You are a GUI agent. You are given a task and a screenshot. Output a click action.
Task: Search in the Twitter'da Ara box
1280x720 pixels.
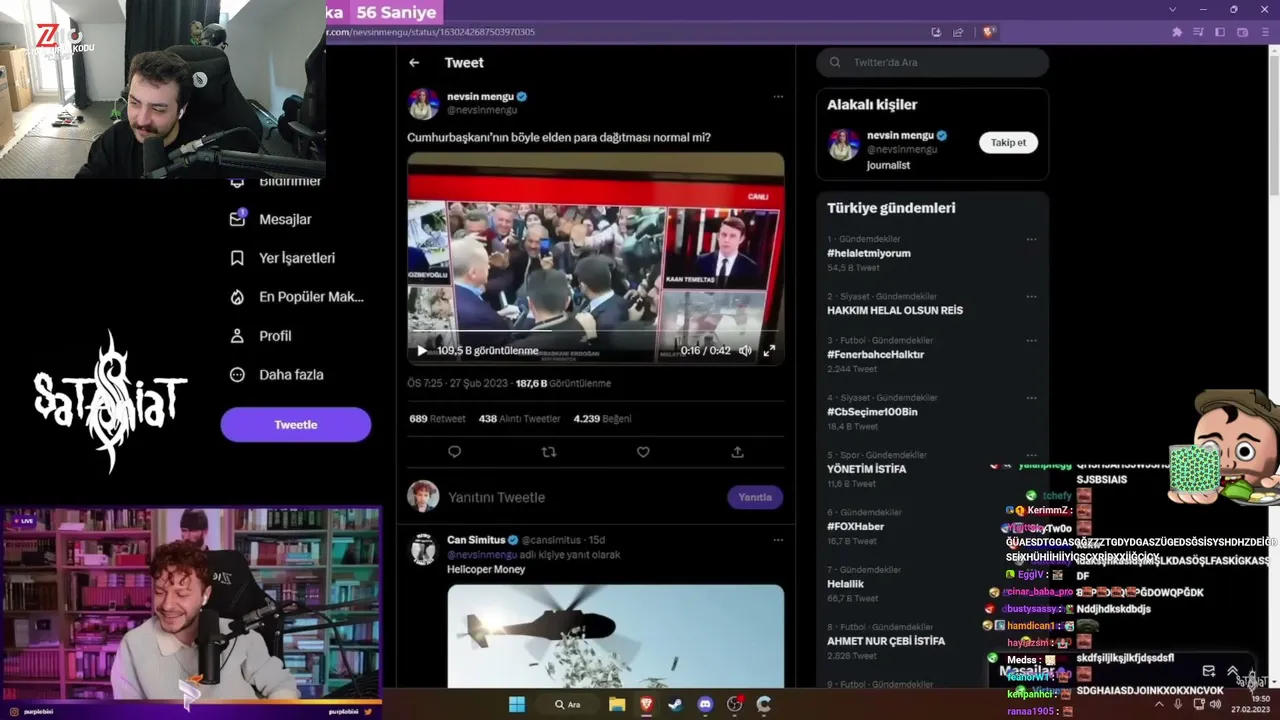point(933,62)
